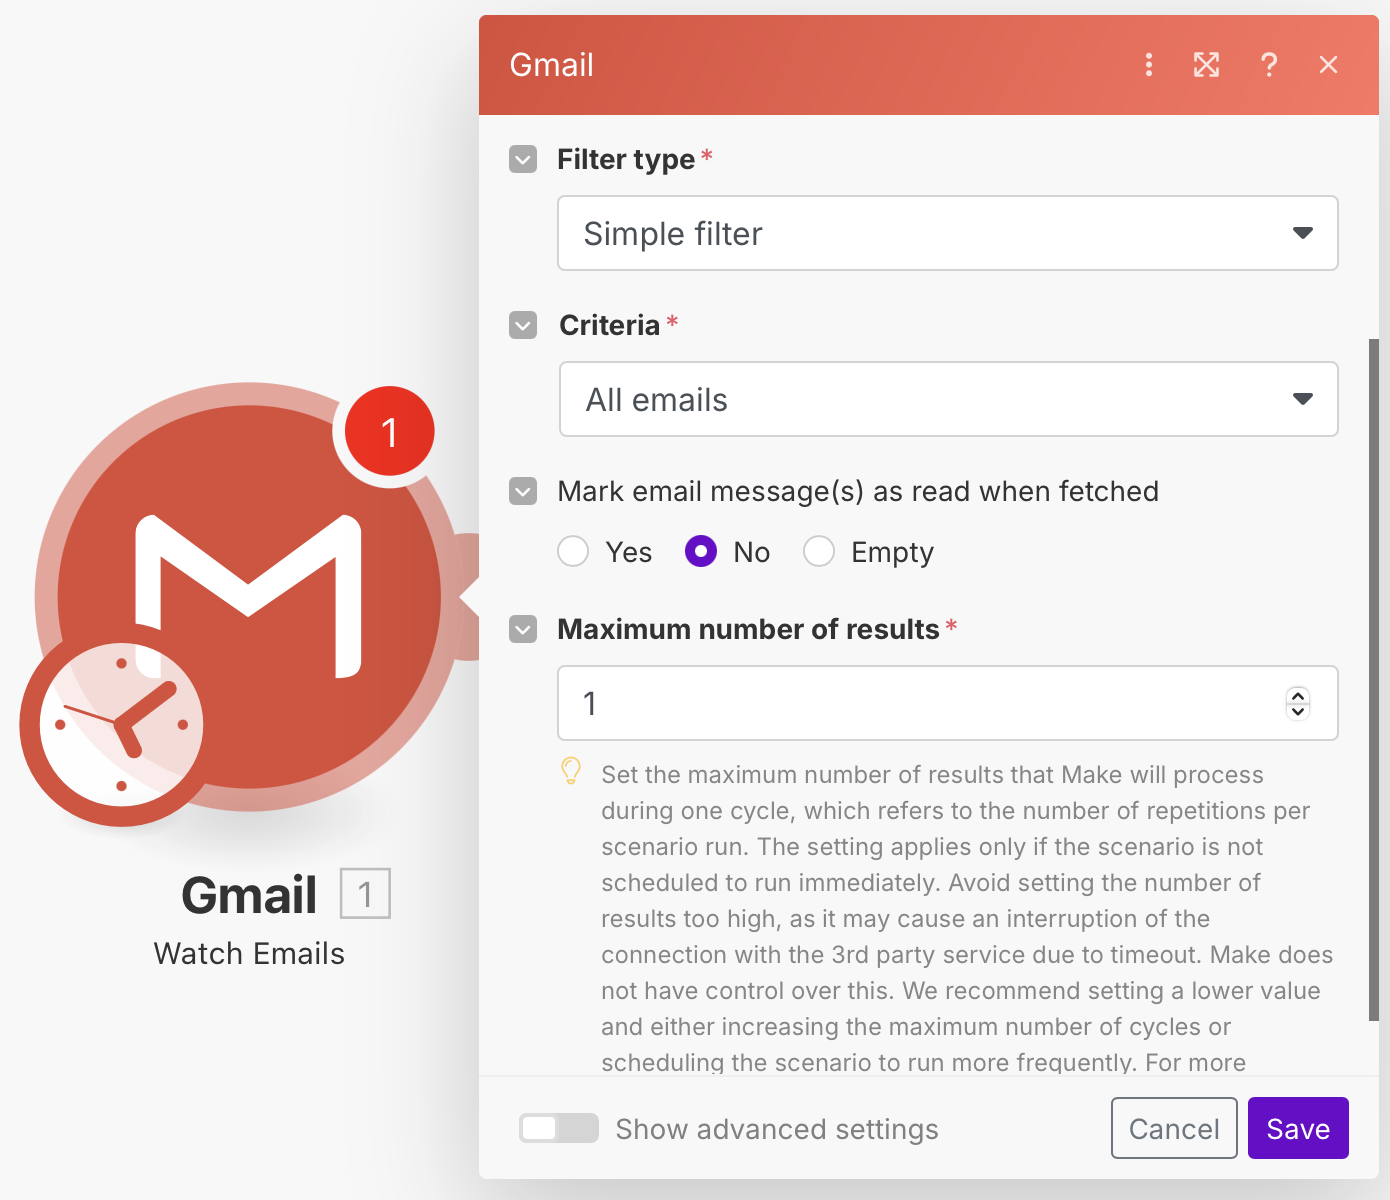Click the lightbulb hint icon
The height and width of the screenshot is (1200, 1390).
tap(571, 771)
